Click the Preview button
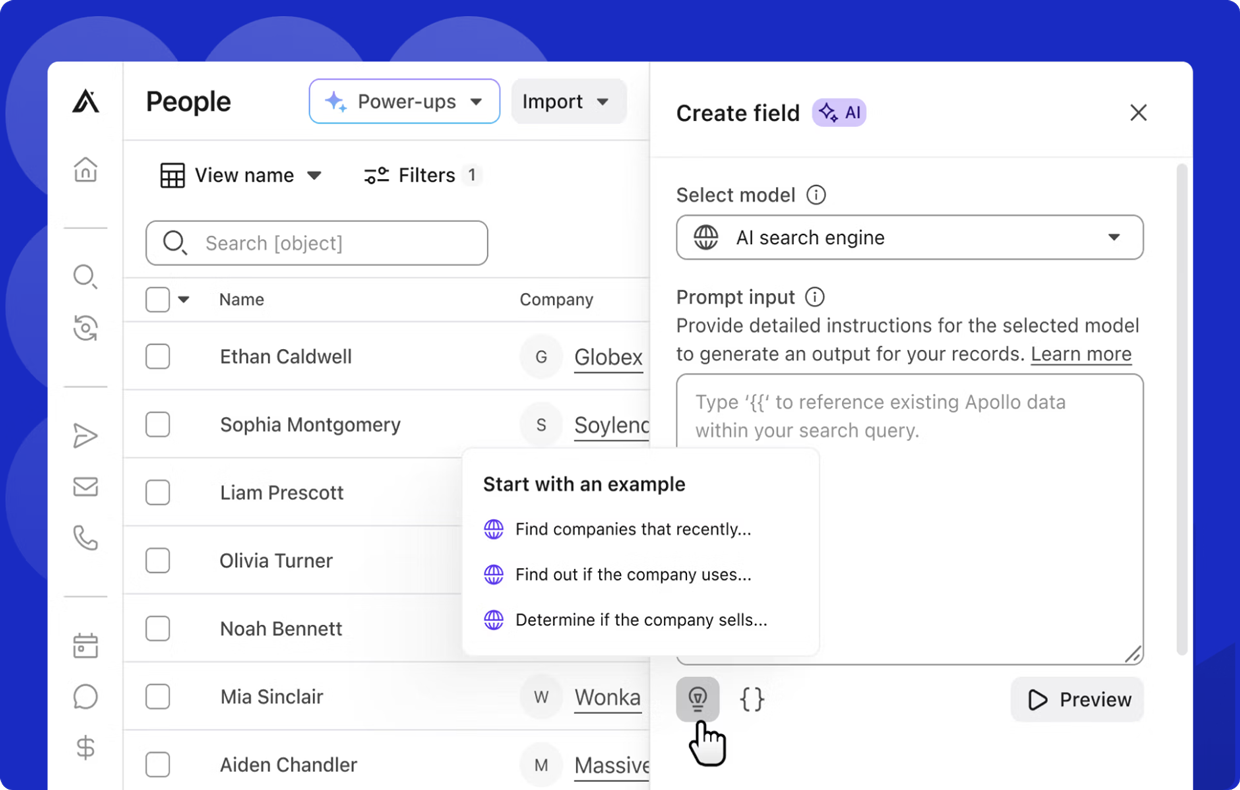The image size is (1240, 790). tap(1077, 700)
